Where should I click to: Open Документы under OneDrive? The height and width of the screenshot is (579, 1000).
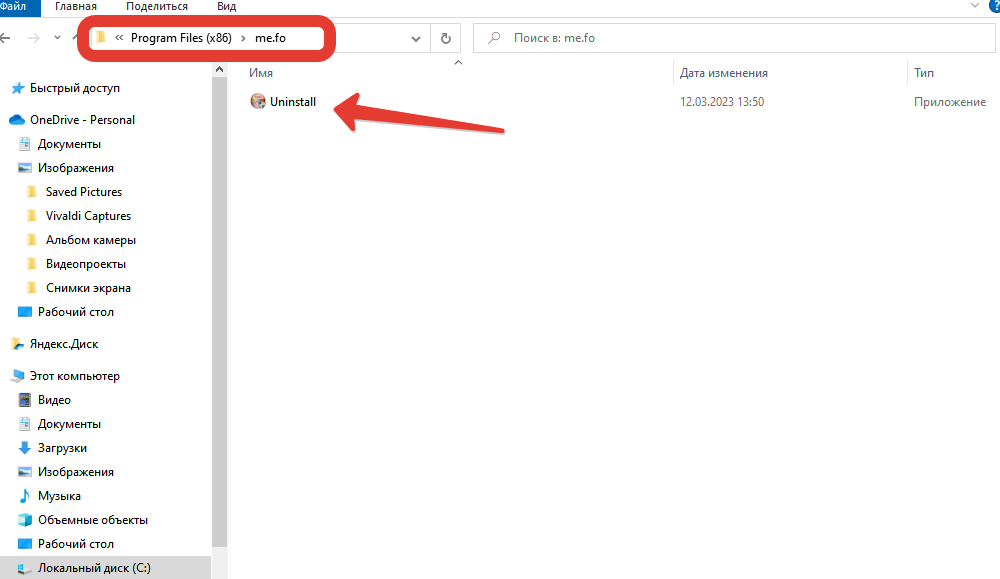[69, 144]
